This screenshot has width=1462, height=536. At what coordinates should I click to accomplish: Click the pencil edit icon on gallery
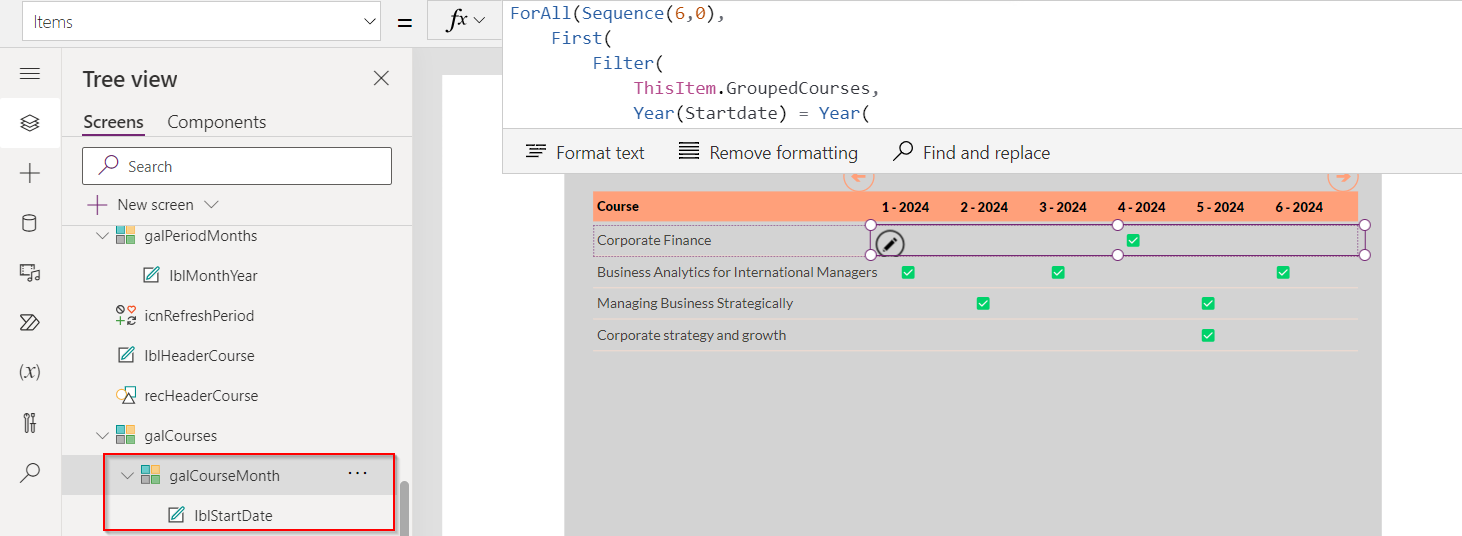[x=890, y=244]
